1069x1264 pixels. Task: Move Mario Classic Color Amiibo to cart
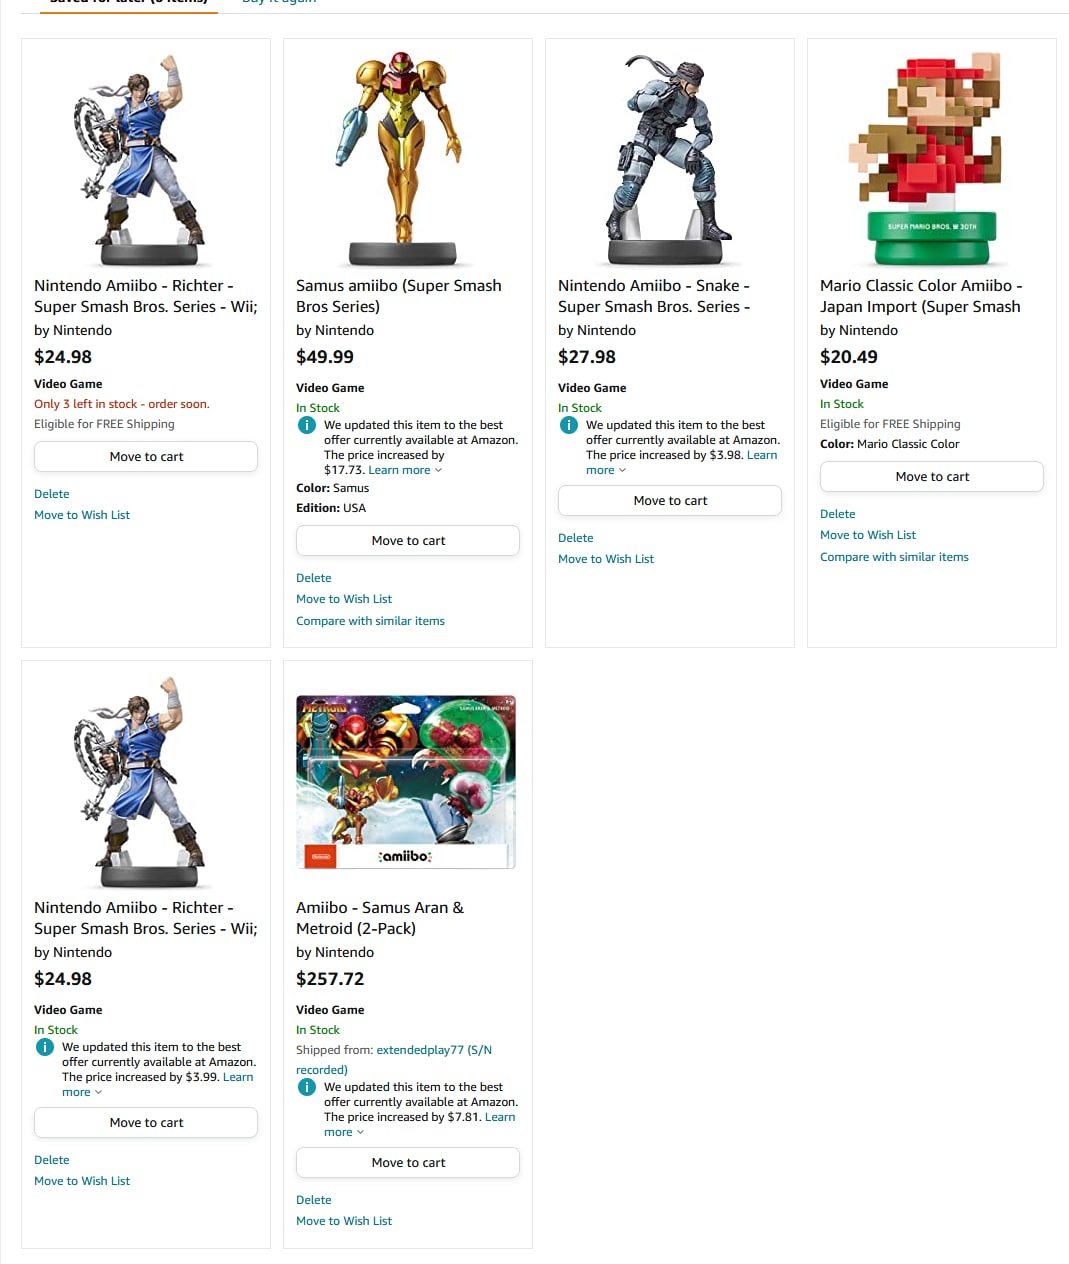(932, 477)
